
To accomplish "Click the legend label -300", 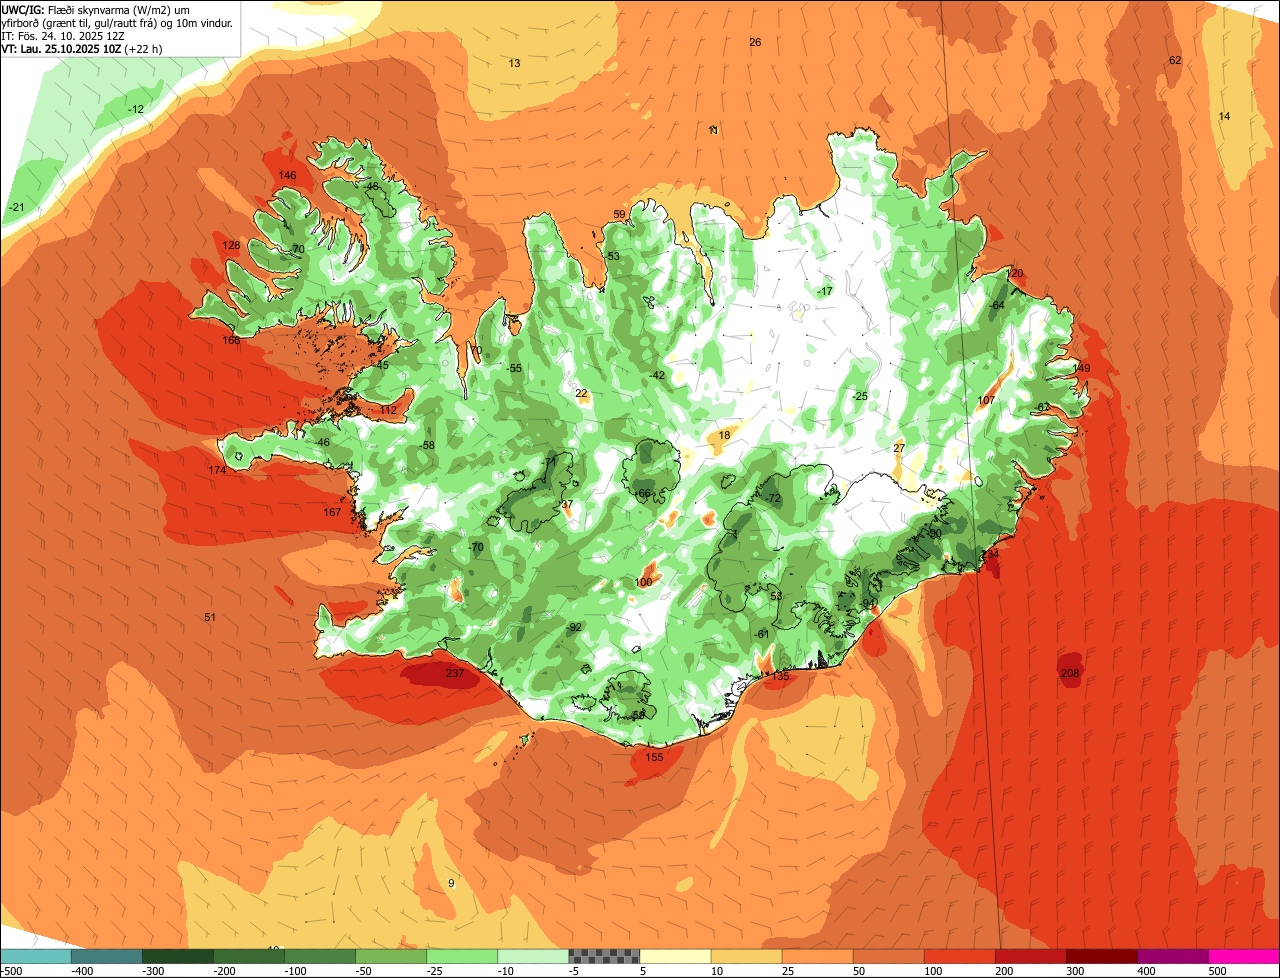I will point(154,971).
